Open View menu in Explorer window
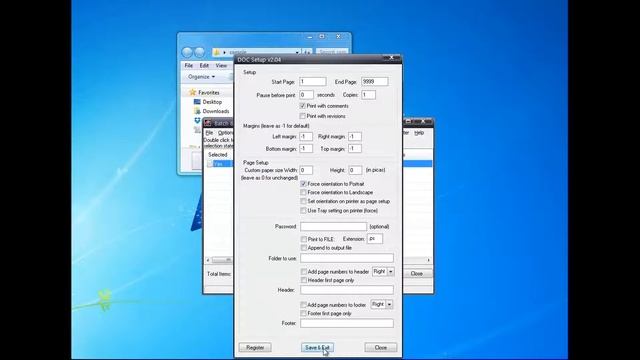 [221, 65]
